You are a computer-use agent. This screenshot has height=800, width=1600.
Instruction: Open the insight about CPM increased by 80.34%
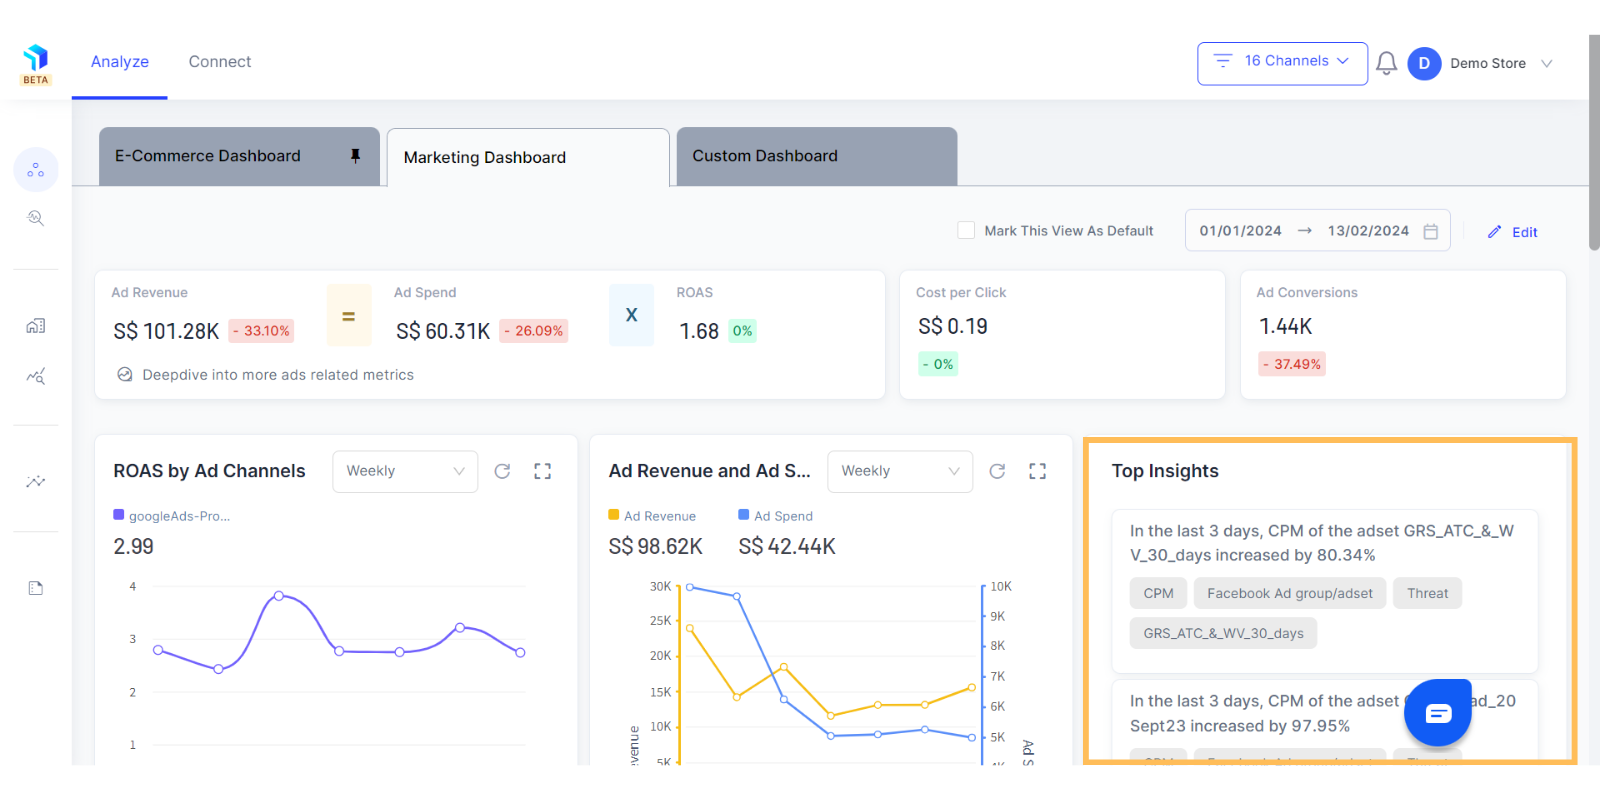coord(1324,591)
